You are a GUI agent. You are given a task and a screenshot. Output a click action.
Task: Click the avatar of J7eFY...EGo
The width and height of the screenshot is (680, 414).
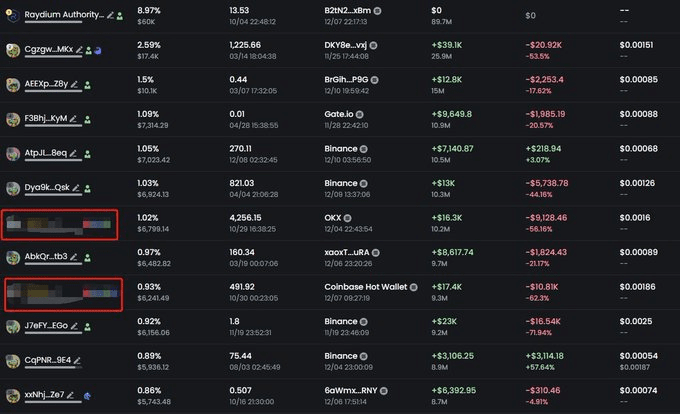point(13,327)
